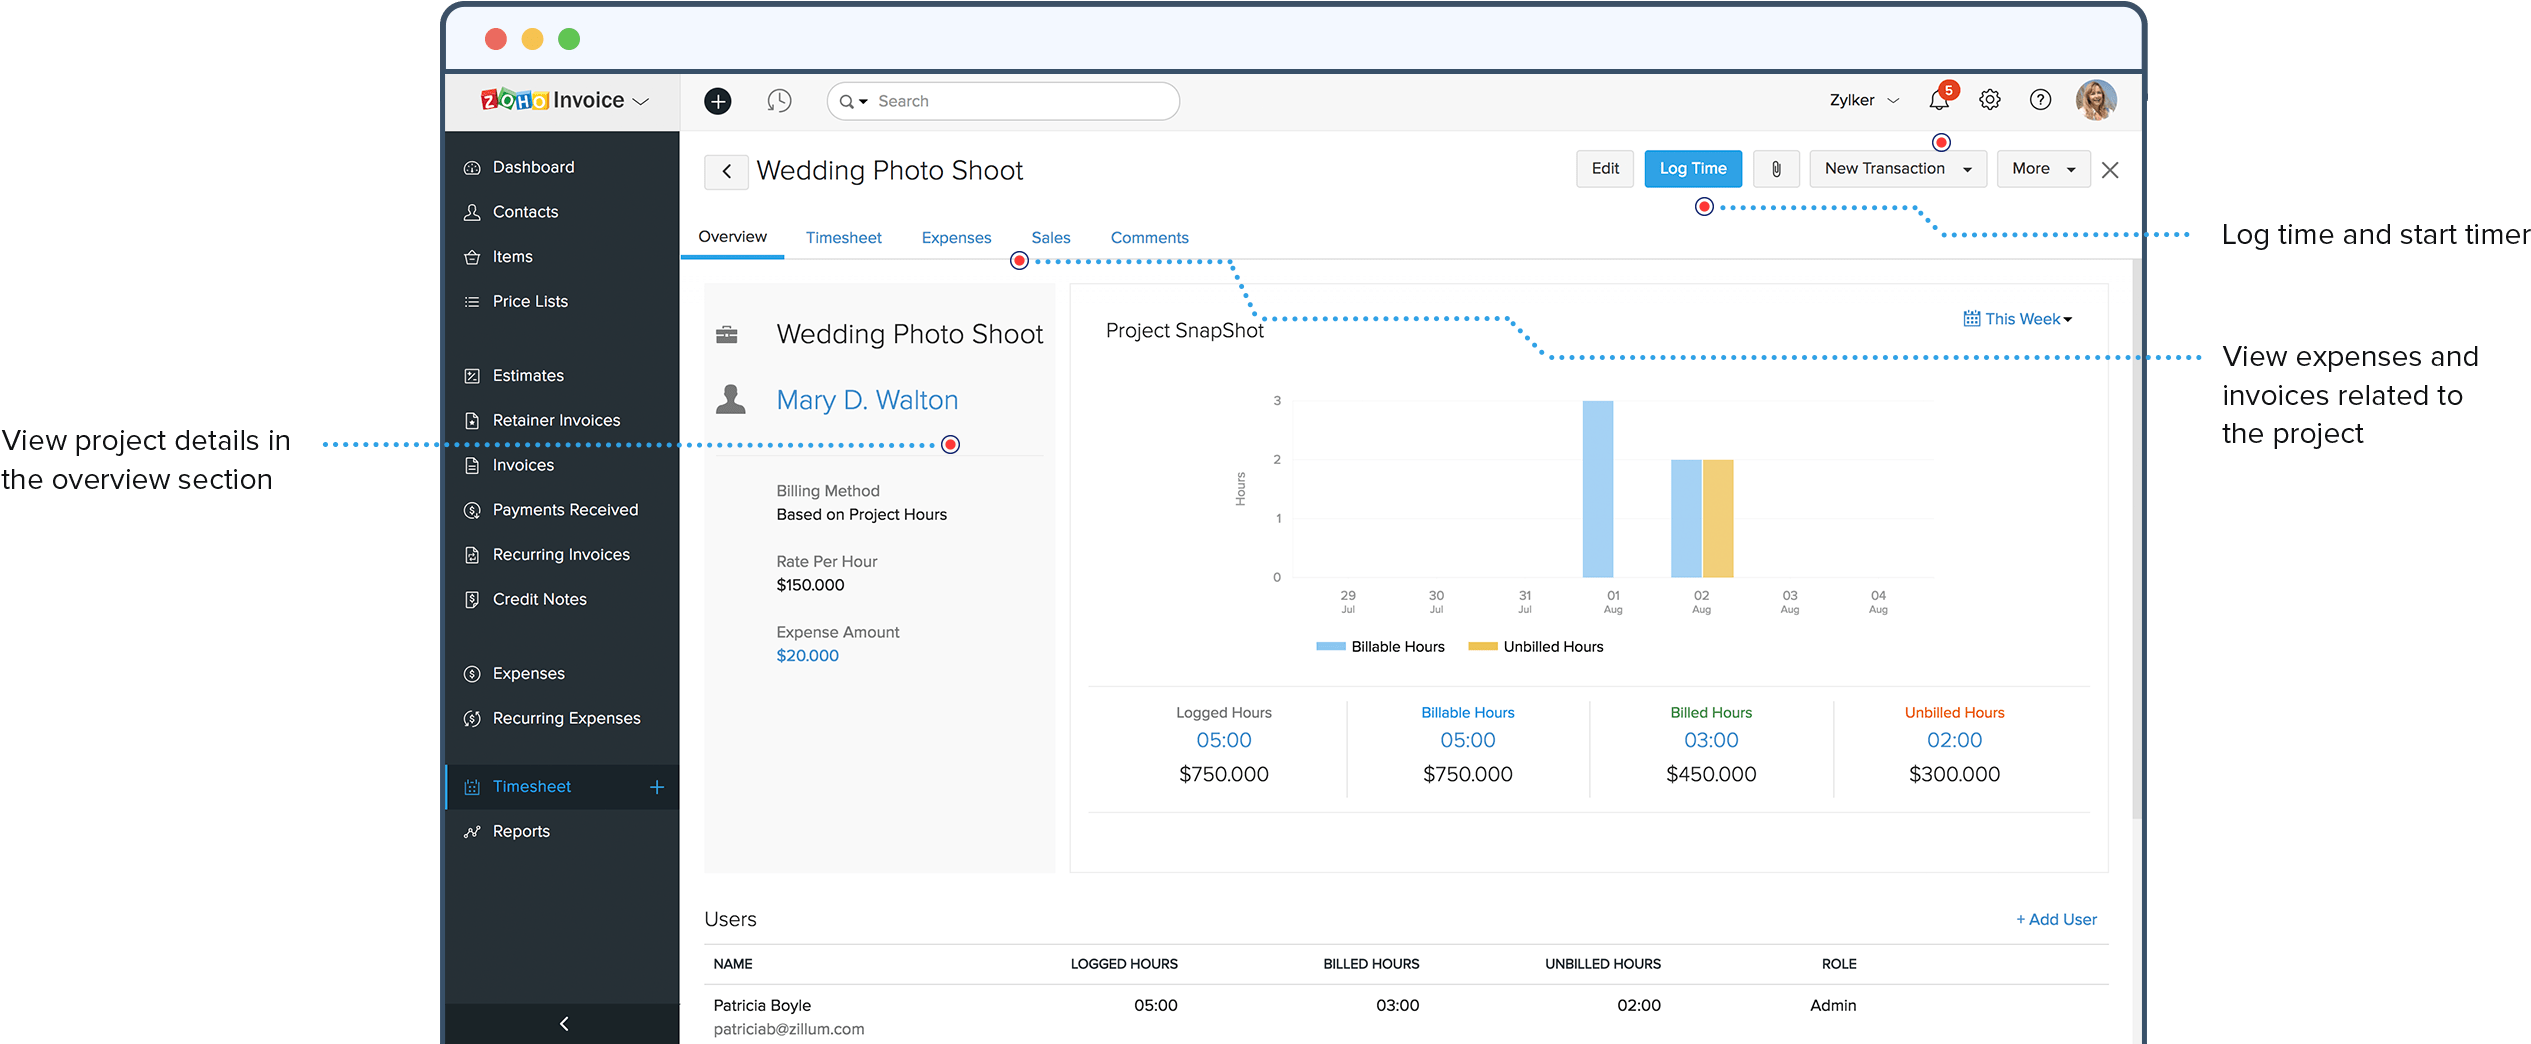The height and width of the screenshot is (1044, 2531).
Task: Go back using the left arrow button
Action: tap(726, 171)
